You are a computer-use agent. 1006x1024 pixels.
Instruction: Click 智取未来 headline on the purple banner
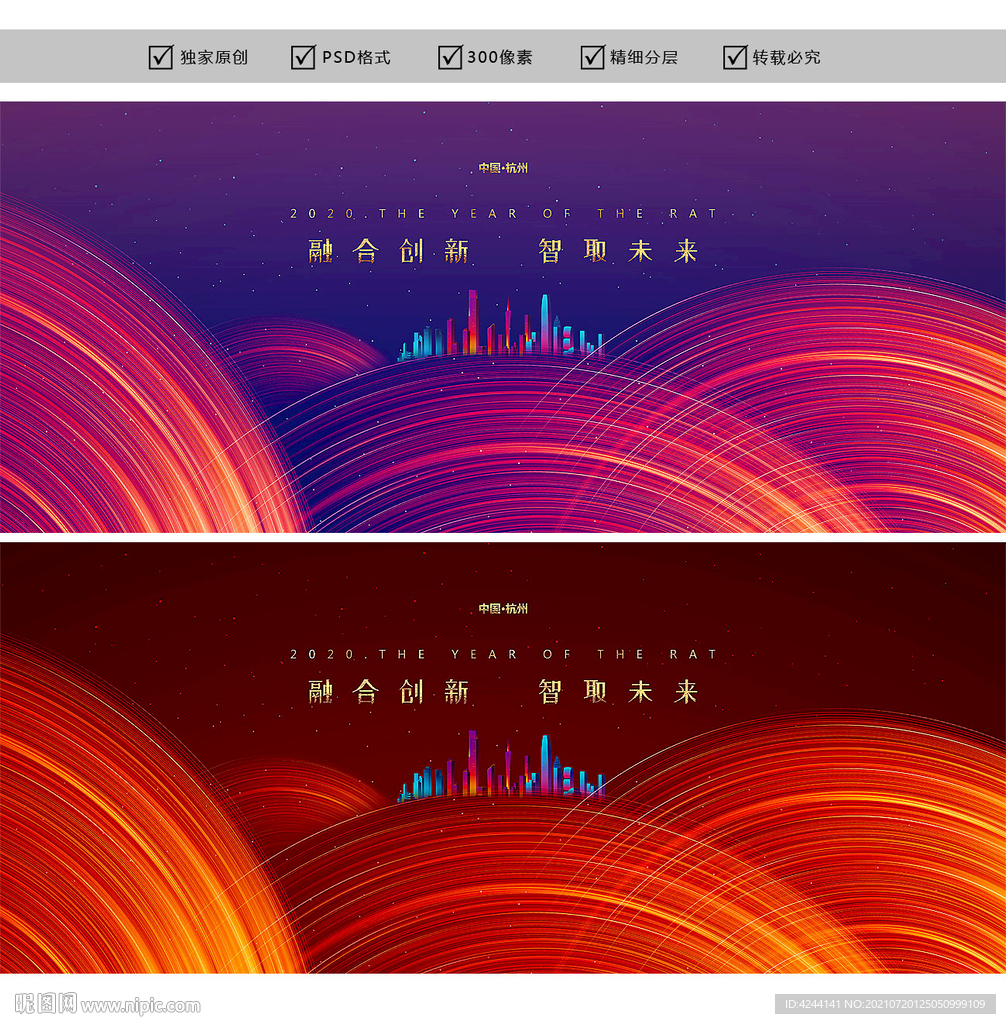click(619, 251)
